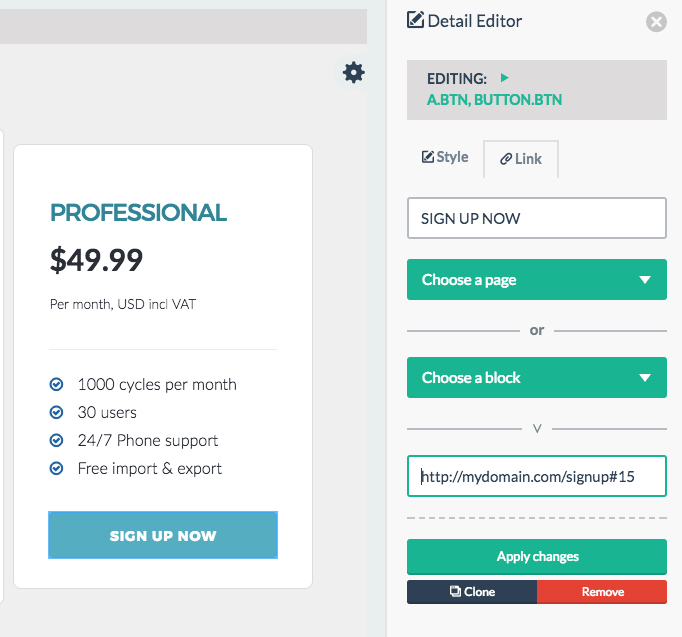Image resolution: width=682 pixels, height=637 pixels.
Task: Click the copy icon on Clone button
Action: [x=455, y=591]
